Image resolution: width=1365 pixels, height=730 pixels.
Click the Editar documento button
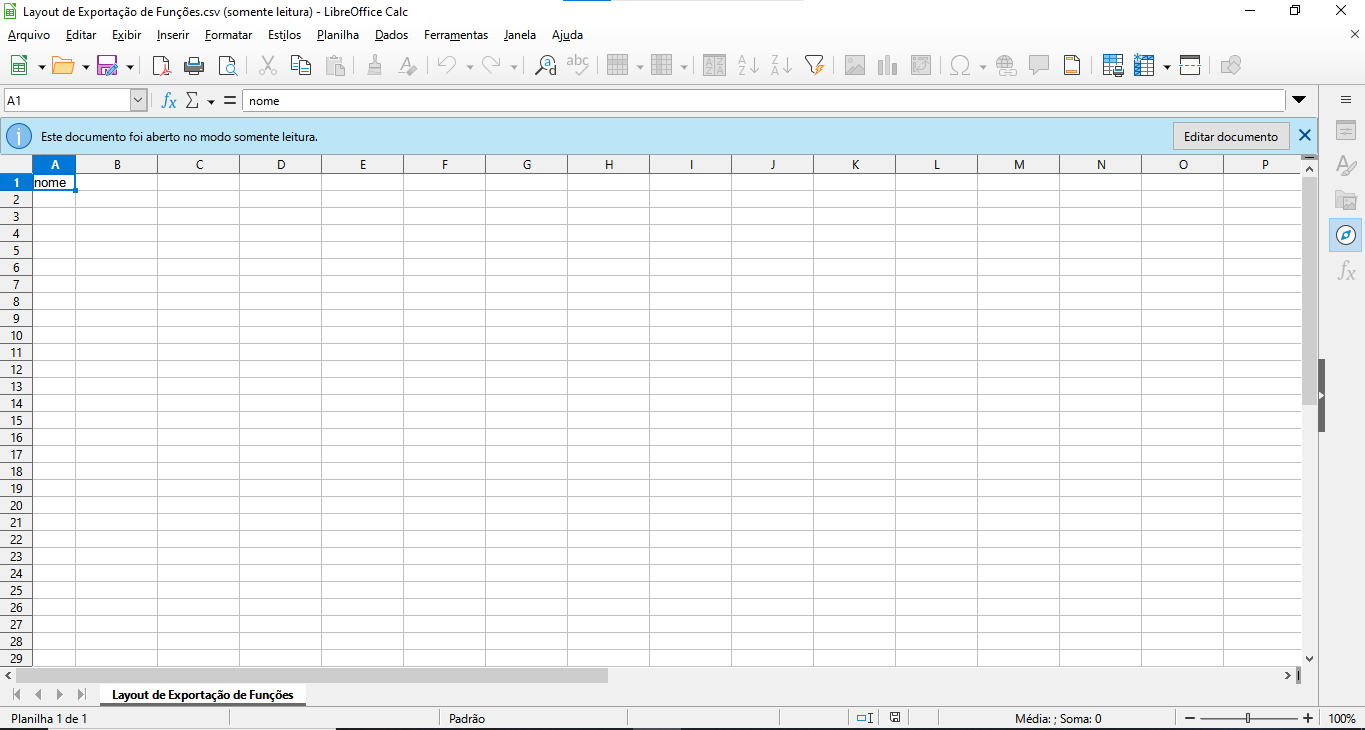(x=1231, y=136)
